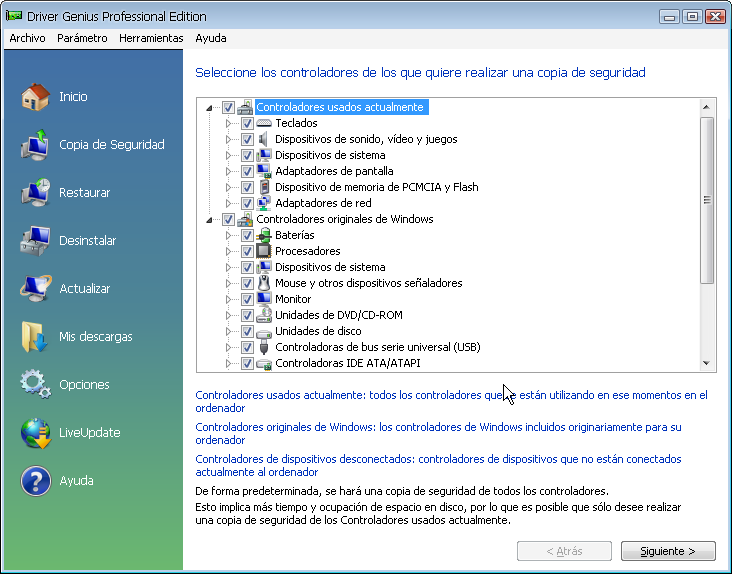Select the Controladoras IDE ATA/ATAPI text
The height and width of the screenshot is (574, 732).
(x=348, y=363)
